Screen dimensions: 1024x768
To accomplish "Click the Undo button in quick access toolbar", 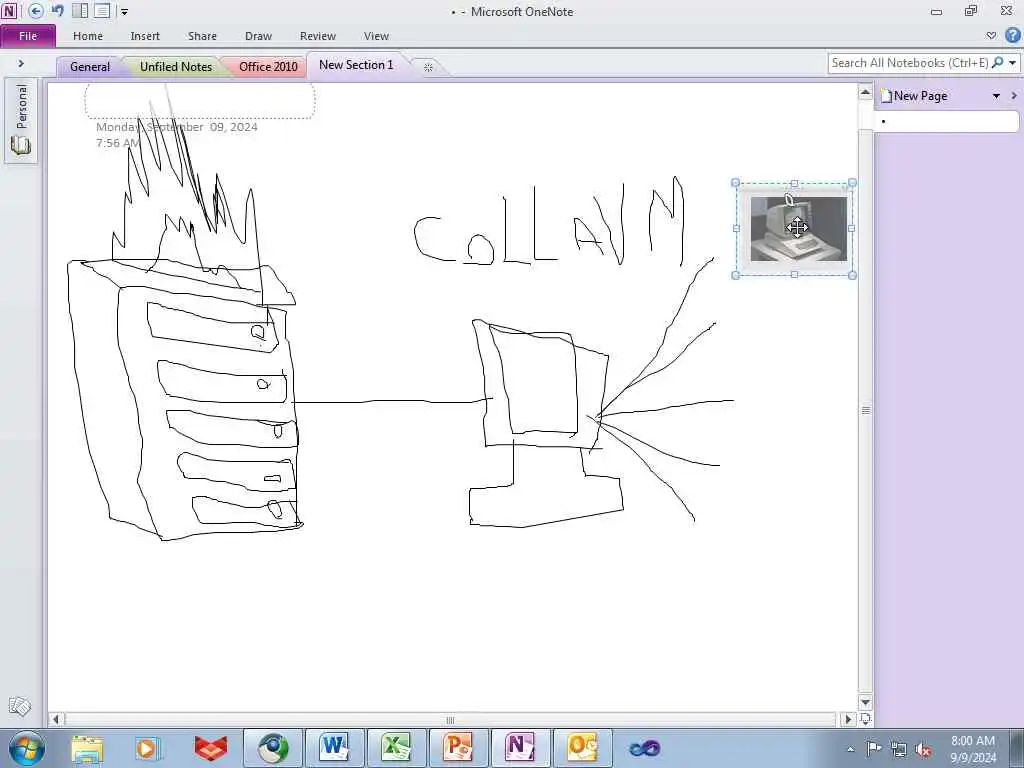I will 58,11.
